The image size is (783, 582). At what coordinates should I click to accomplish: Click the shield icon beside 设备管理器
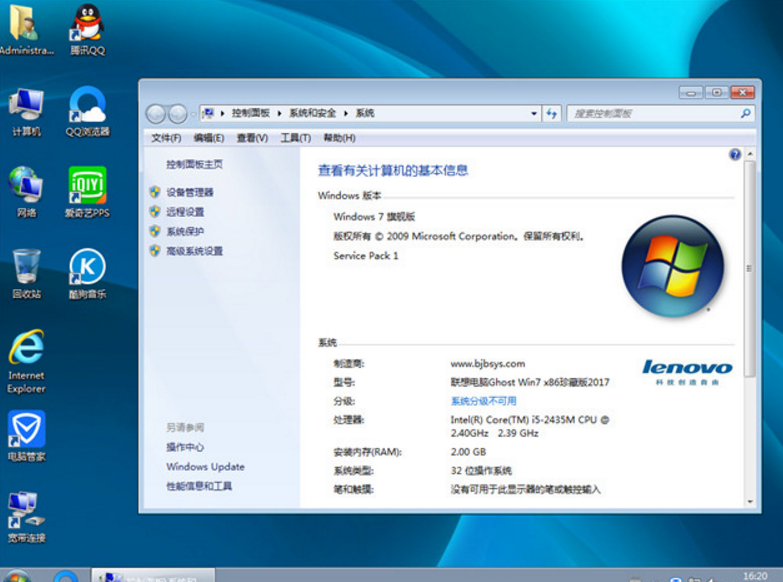click(155, 192)
